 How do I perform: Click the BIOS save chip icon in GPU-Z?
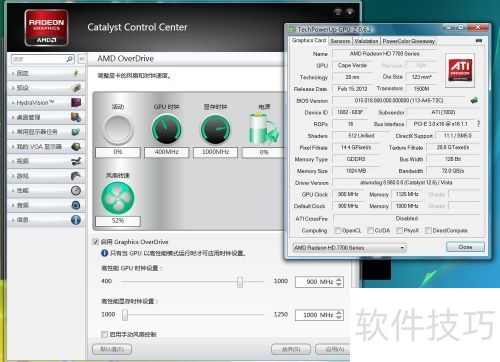pyautogui.click(x=474, y=100)
